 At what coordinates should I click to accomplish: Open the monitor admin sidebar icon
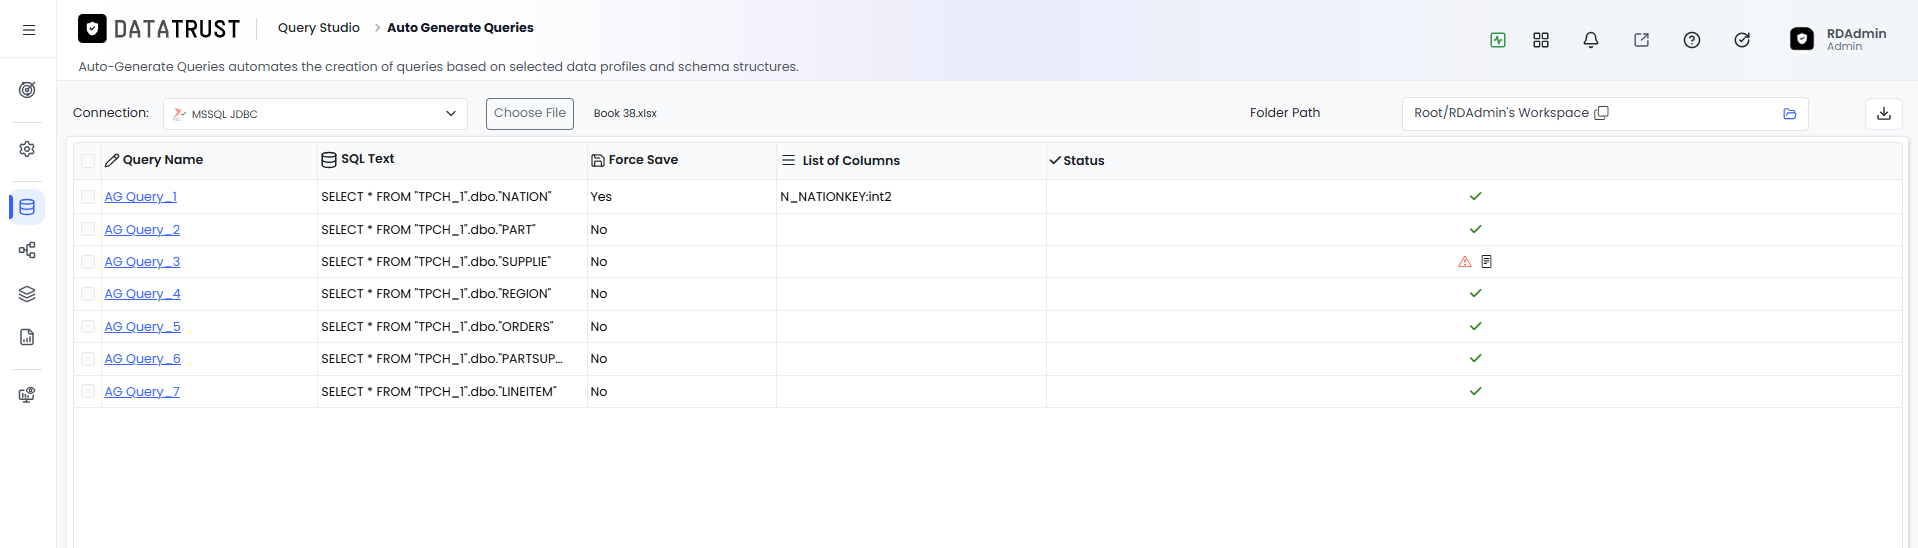pyautogui.click(x=27, y=395)
